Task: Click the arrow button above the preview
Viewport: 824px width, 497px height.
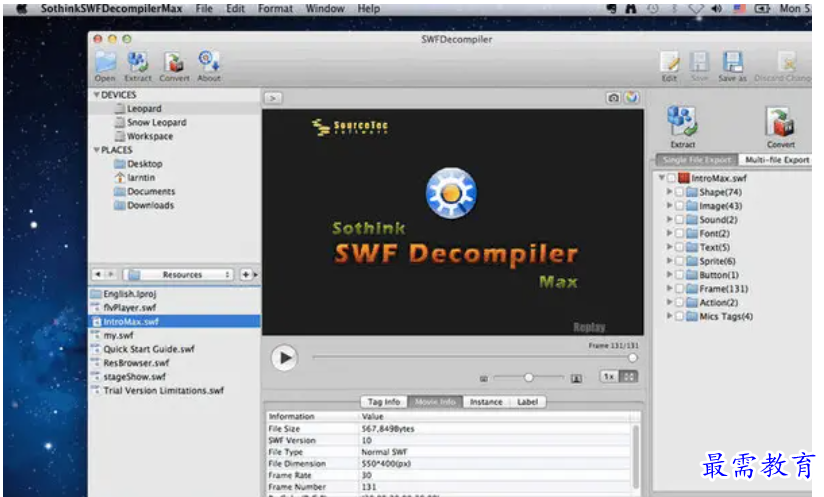Action: pos(273,98)
